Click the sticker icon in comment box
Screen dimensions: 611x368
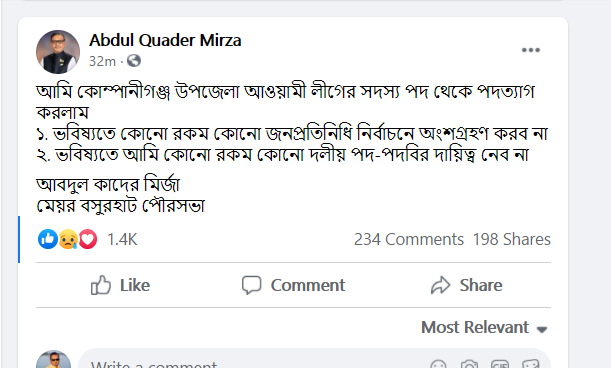(531, 365)
